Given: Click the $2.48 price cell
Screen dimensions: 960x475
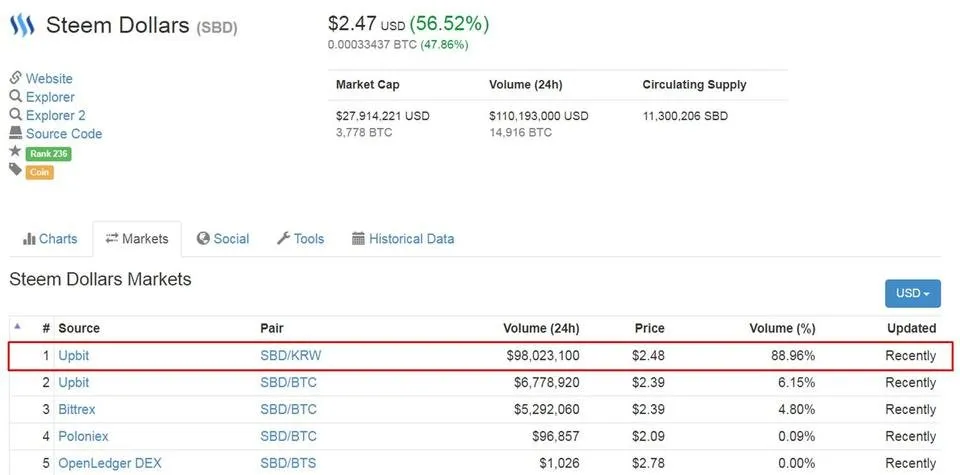Looking at the screenshot, I should 648,356.
